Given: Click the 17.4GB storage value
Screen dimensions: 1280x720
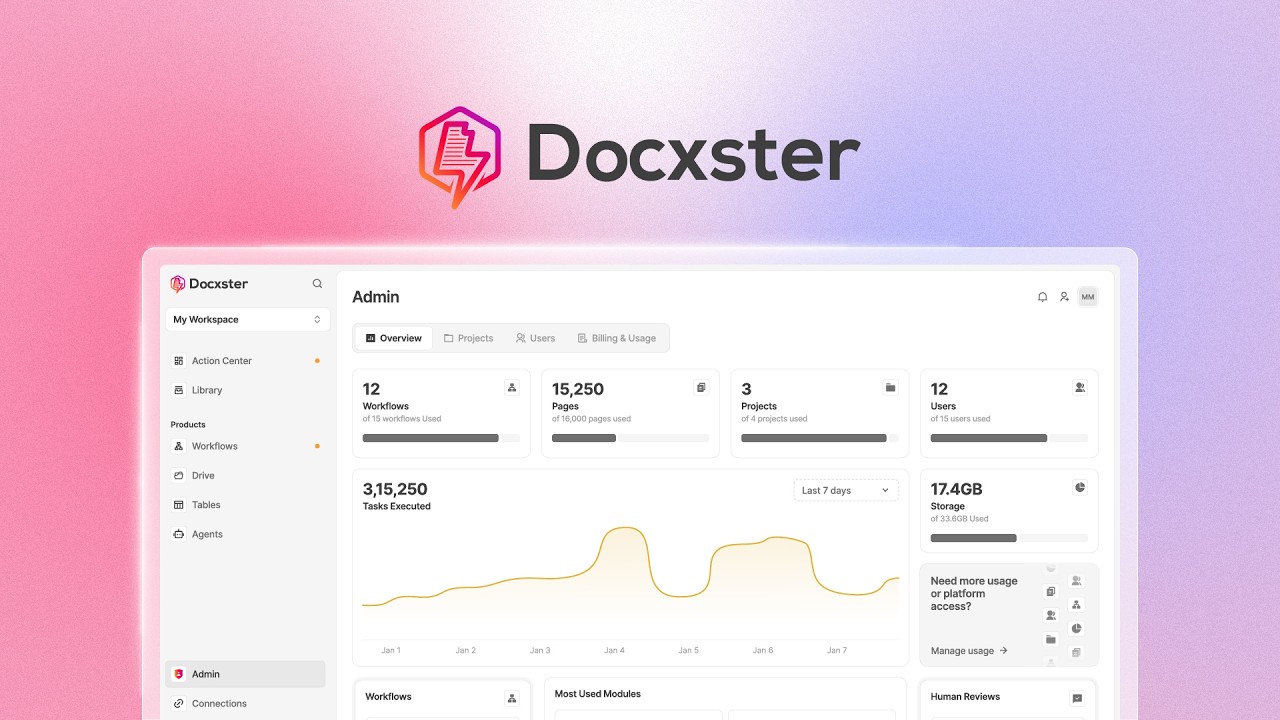Looking at the screenshot, I should click(x=957, y=489).
